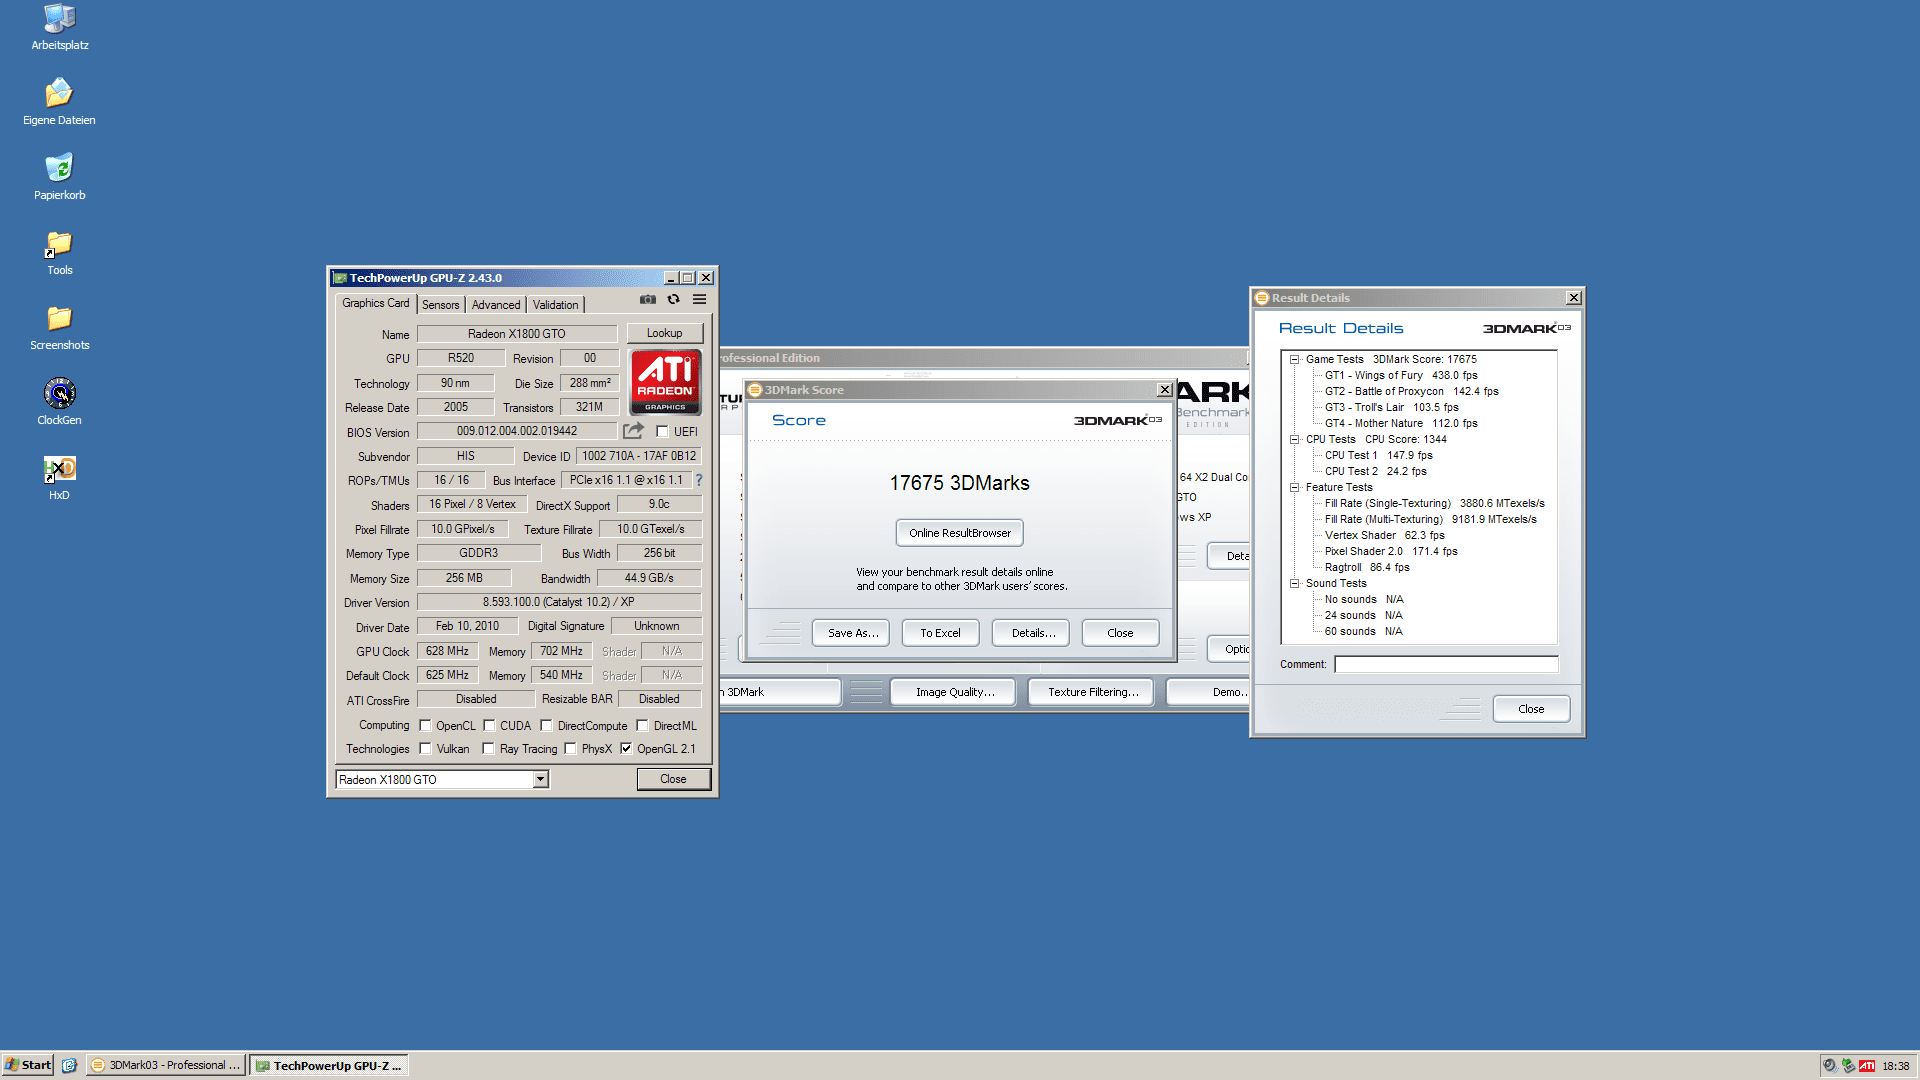Toggle the OpenCL checkbox
1920x1080 pixels.
425,726
